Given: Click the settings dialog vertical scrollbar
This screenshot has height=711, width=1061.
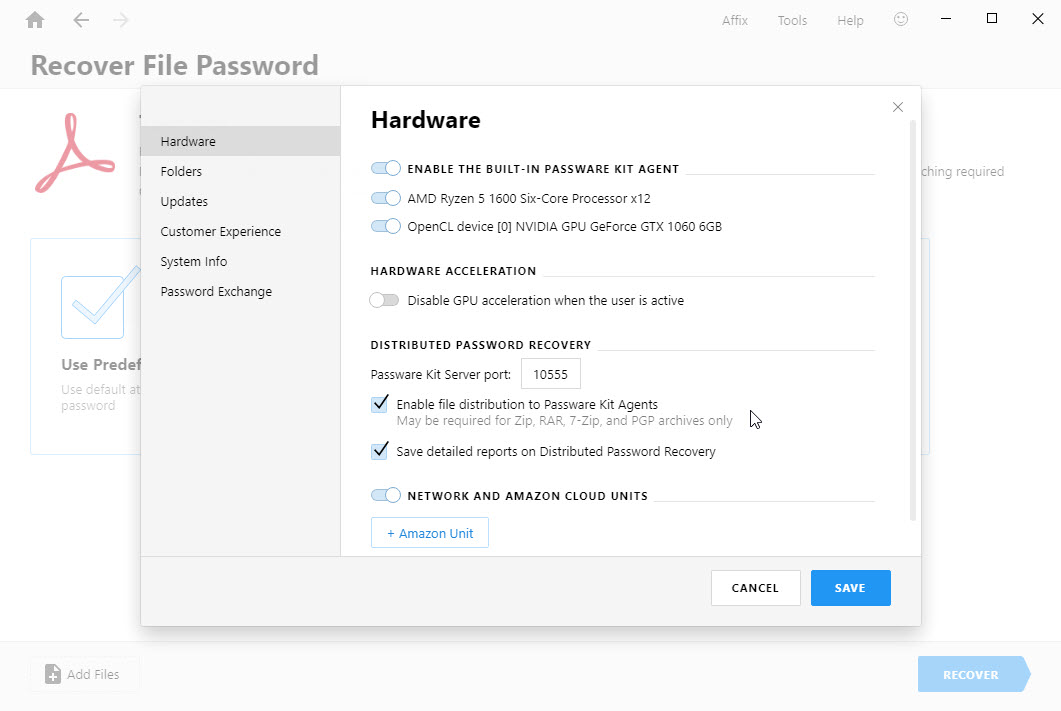Looking at the screenshot, I should 912,320.
